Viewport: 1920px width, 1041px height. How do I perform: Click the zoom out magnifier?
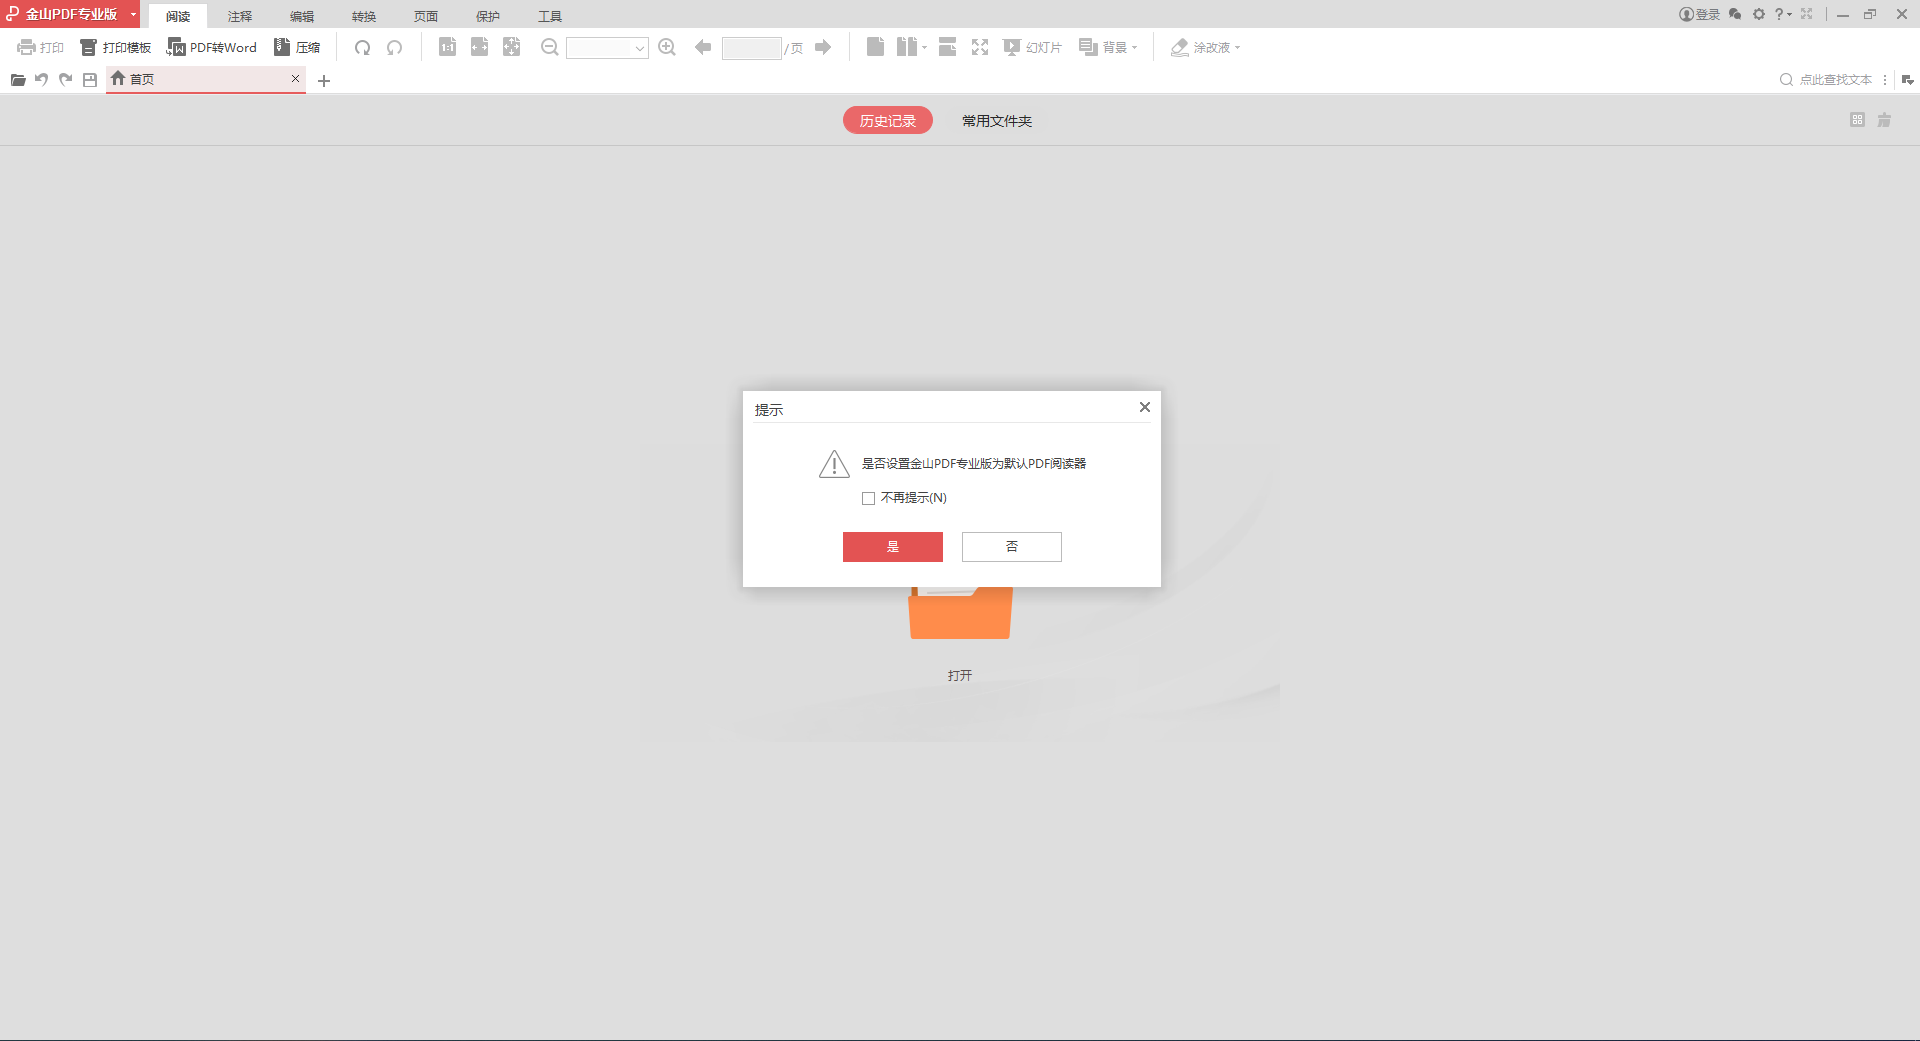click(x=549, y=47)
